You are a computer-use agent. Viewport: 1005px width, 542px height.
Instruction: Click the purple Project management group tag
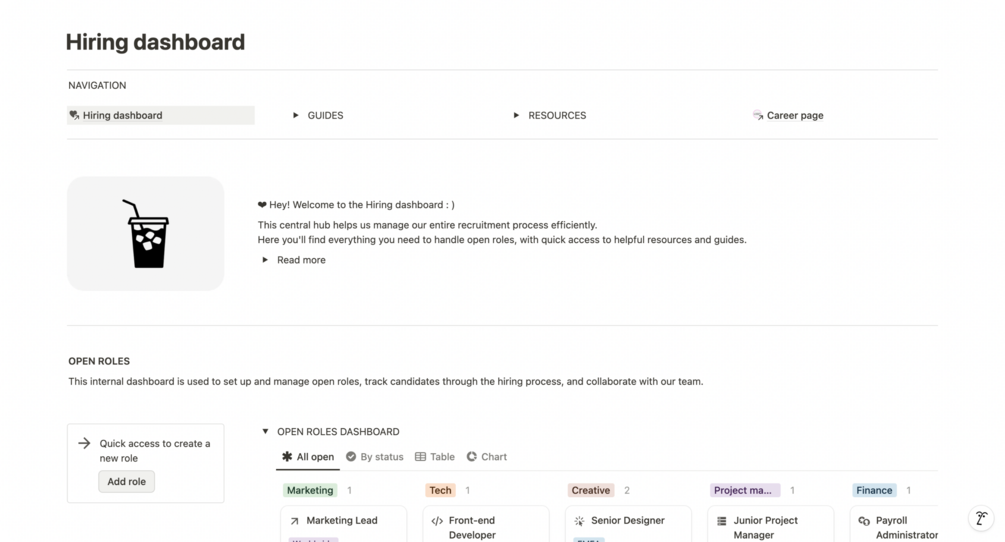tap(745, 490)
